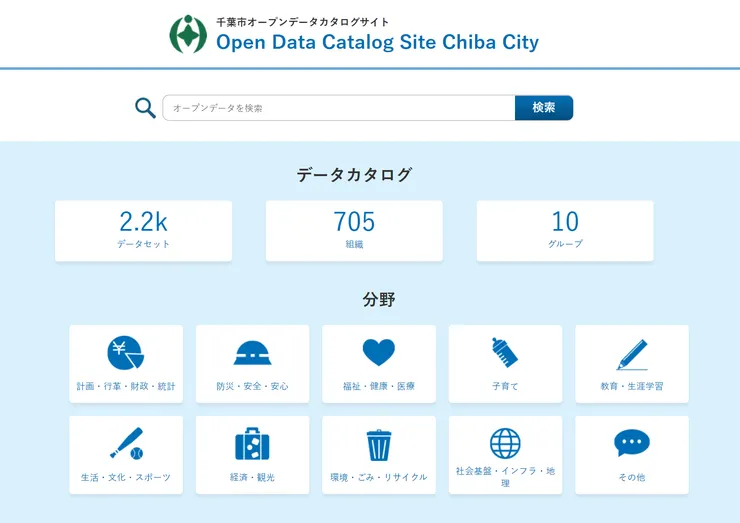Screen dimensions: 740x523
Task: Open the 2.2k データセット card
Action: click(143, 231)
